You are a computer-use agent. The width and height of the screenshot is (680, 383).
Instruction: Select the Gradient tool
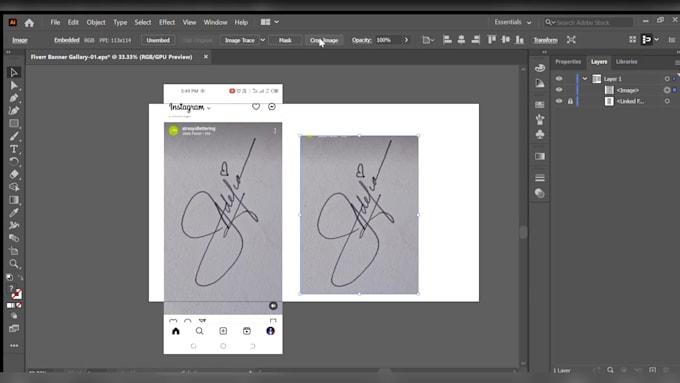coord(14,200)
